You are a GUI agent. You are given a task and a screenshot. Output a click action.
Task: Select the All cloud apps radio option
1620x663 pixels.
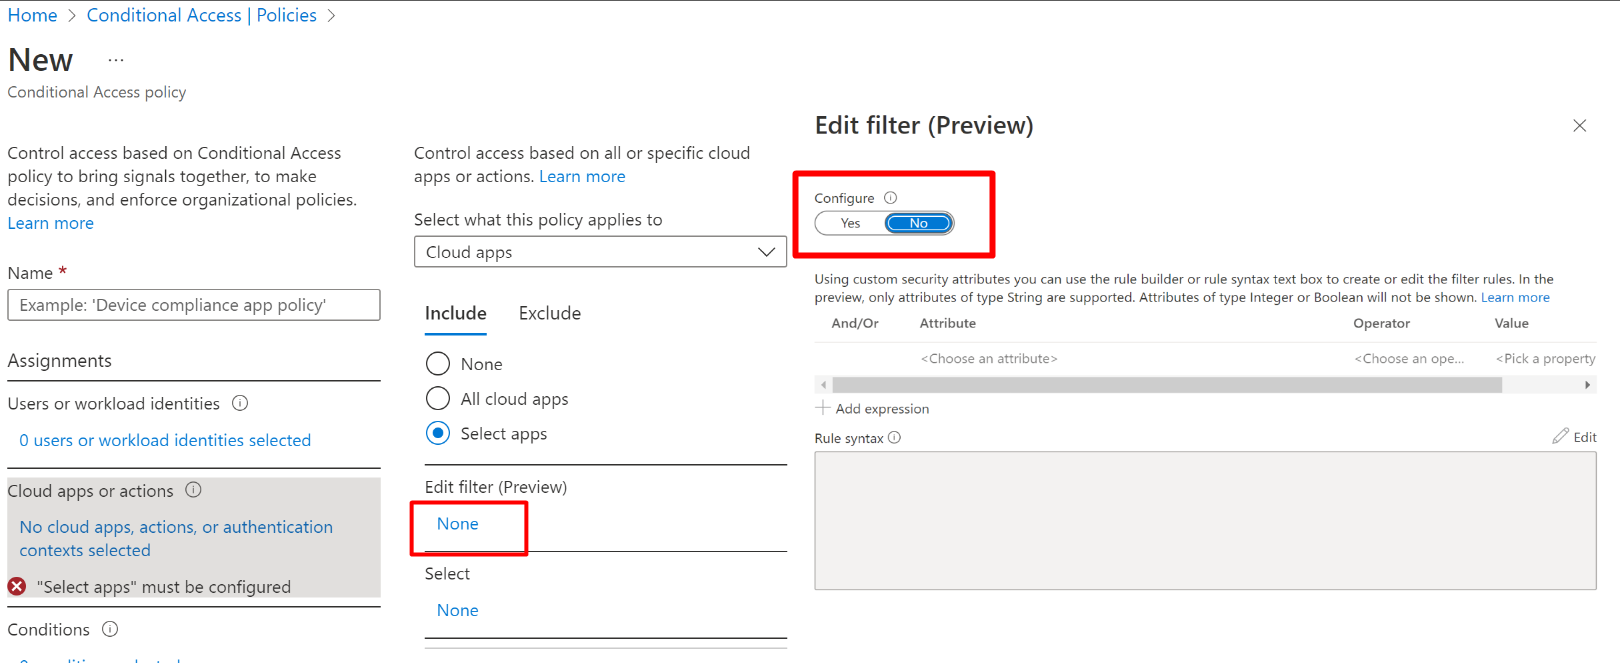438,399
